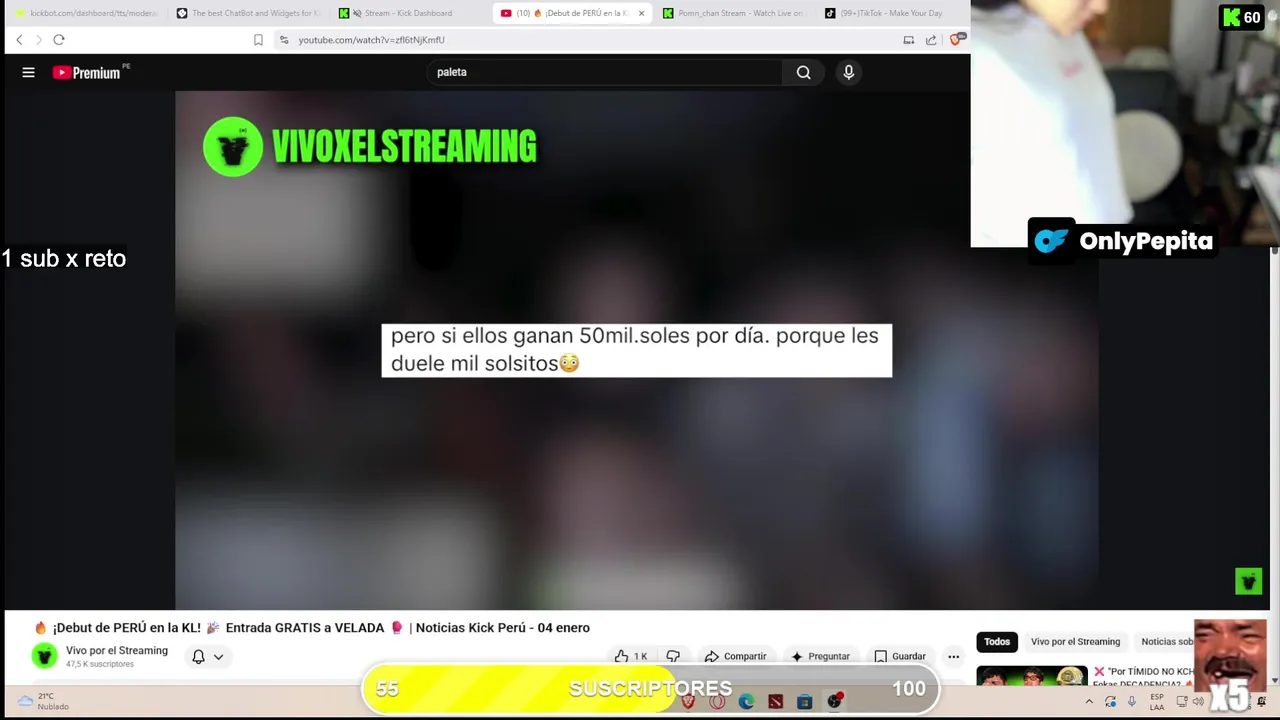The image size is (1280, 720).
Task: Open site settings icon beside the URL
Action: [284, 40]
